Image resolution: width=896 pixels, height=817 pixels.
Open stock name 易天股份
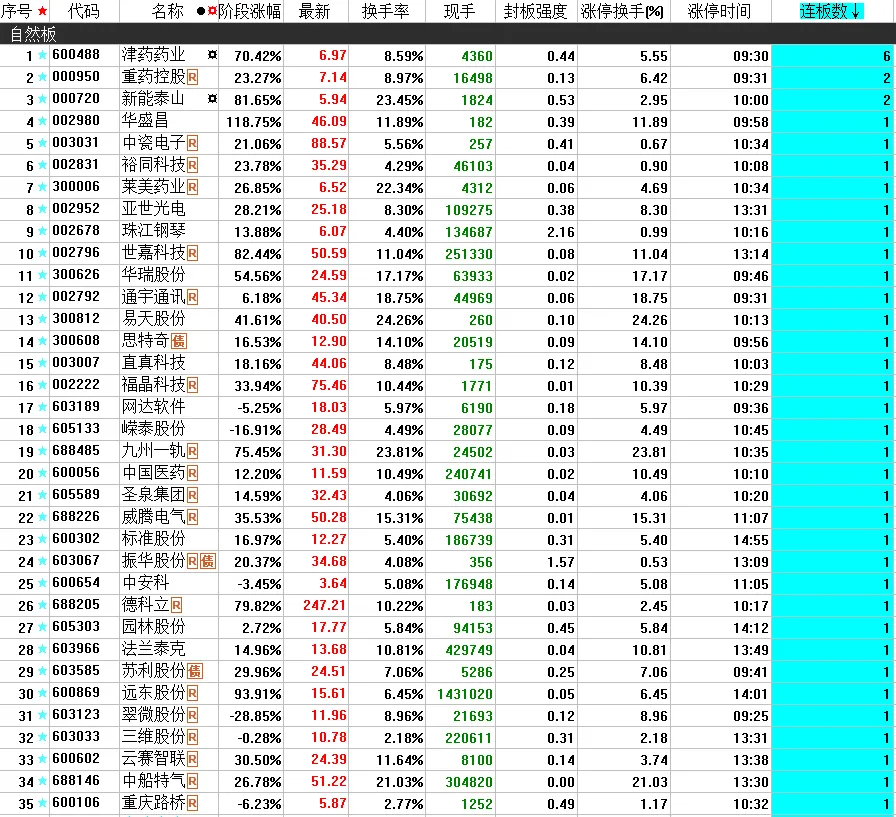pyautogui.click(x=154, y=319)
